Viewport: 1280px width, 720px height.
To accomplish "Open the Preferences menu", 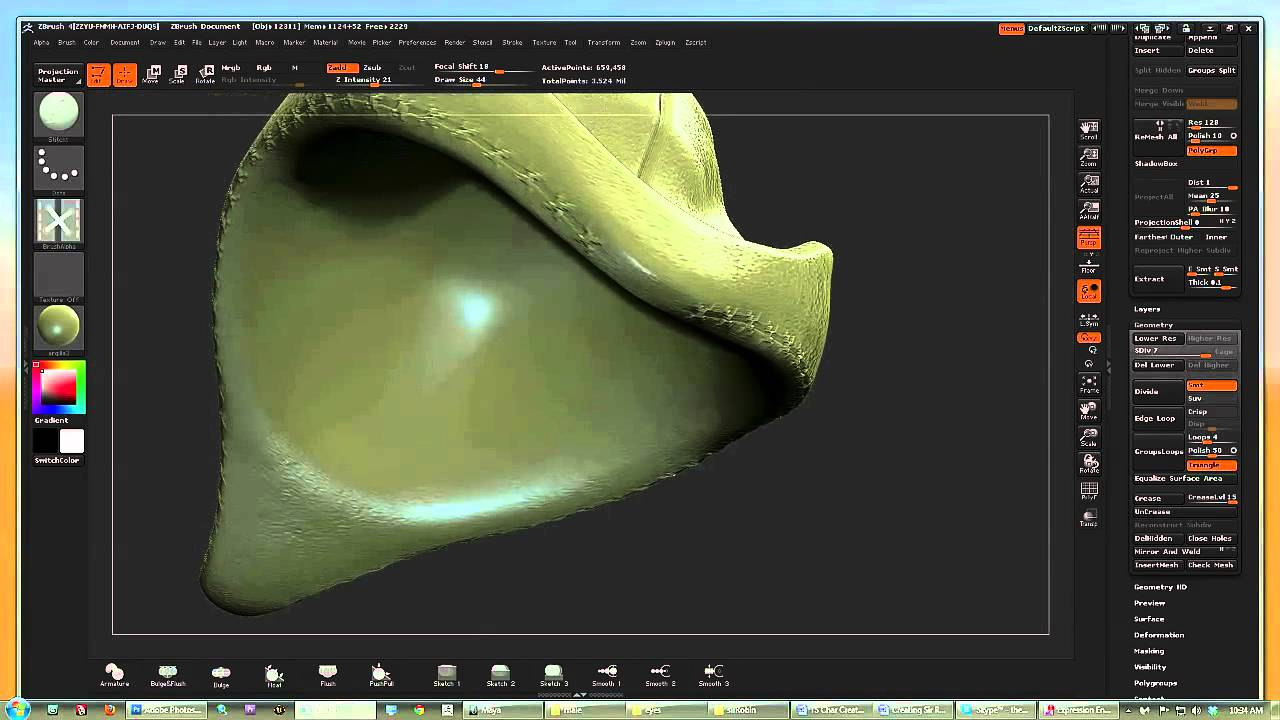I will 417,43.
